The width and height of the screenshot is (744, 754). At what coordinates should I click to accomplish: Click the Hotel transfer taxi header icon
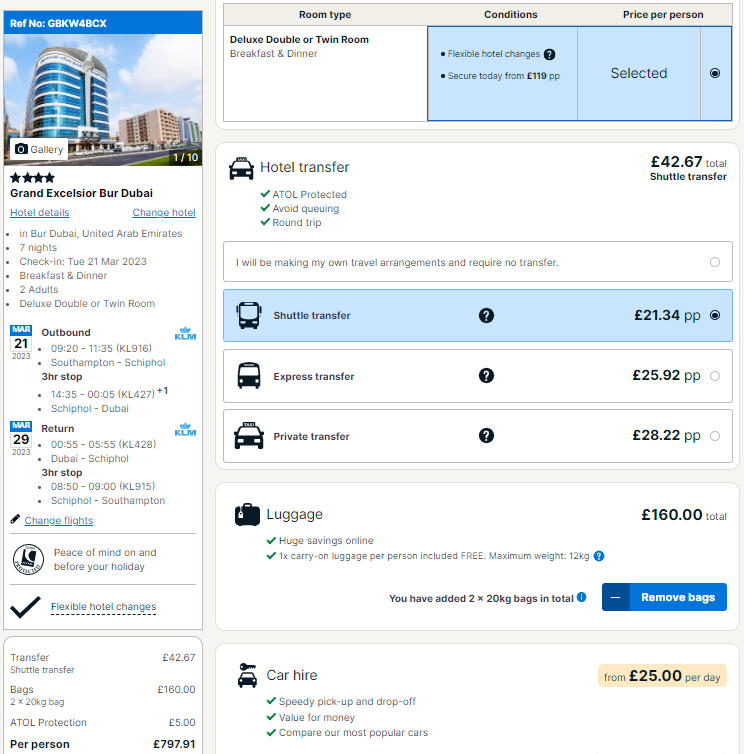point(241,168)
